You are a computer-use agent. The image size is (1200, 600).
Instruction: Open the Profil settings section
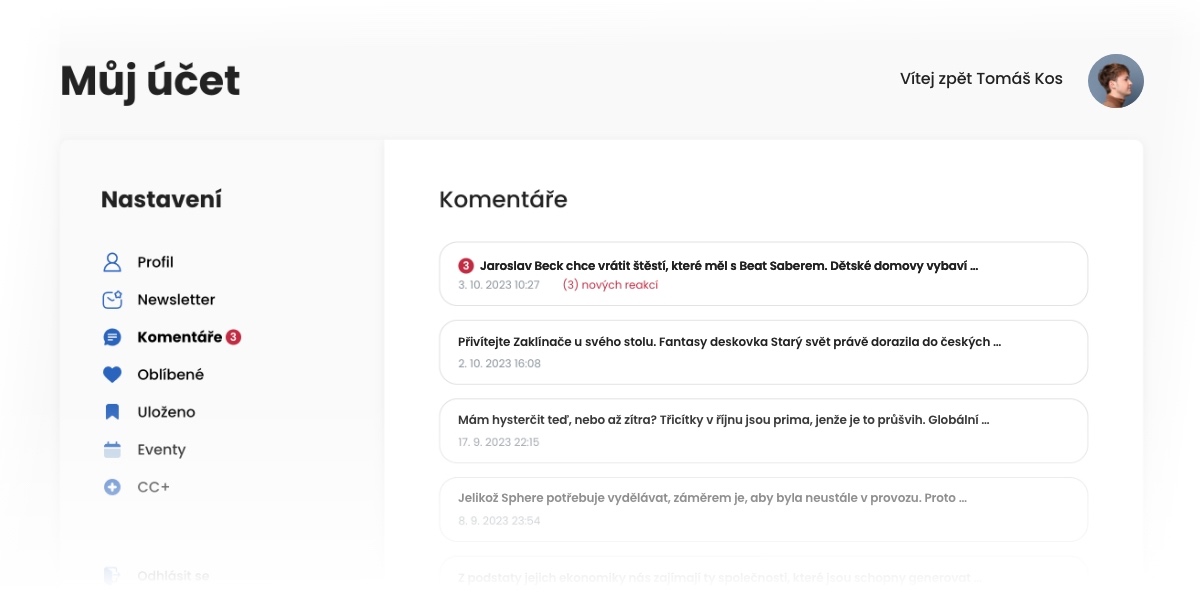155,262
